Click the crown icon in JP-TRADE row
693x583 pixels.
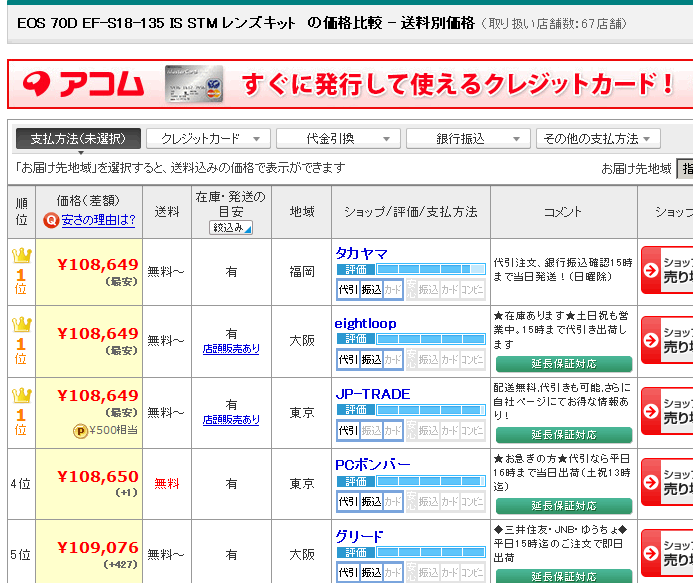pos(21,395)
